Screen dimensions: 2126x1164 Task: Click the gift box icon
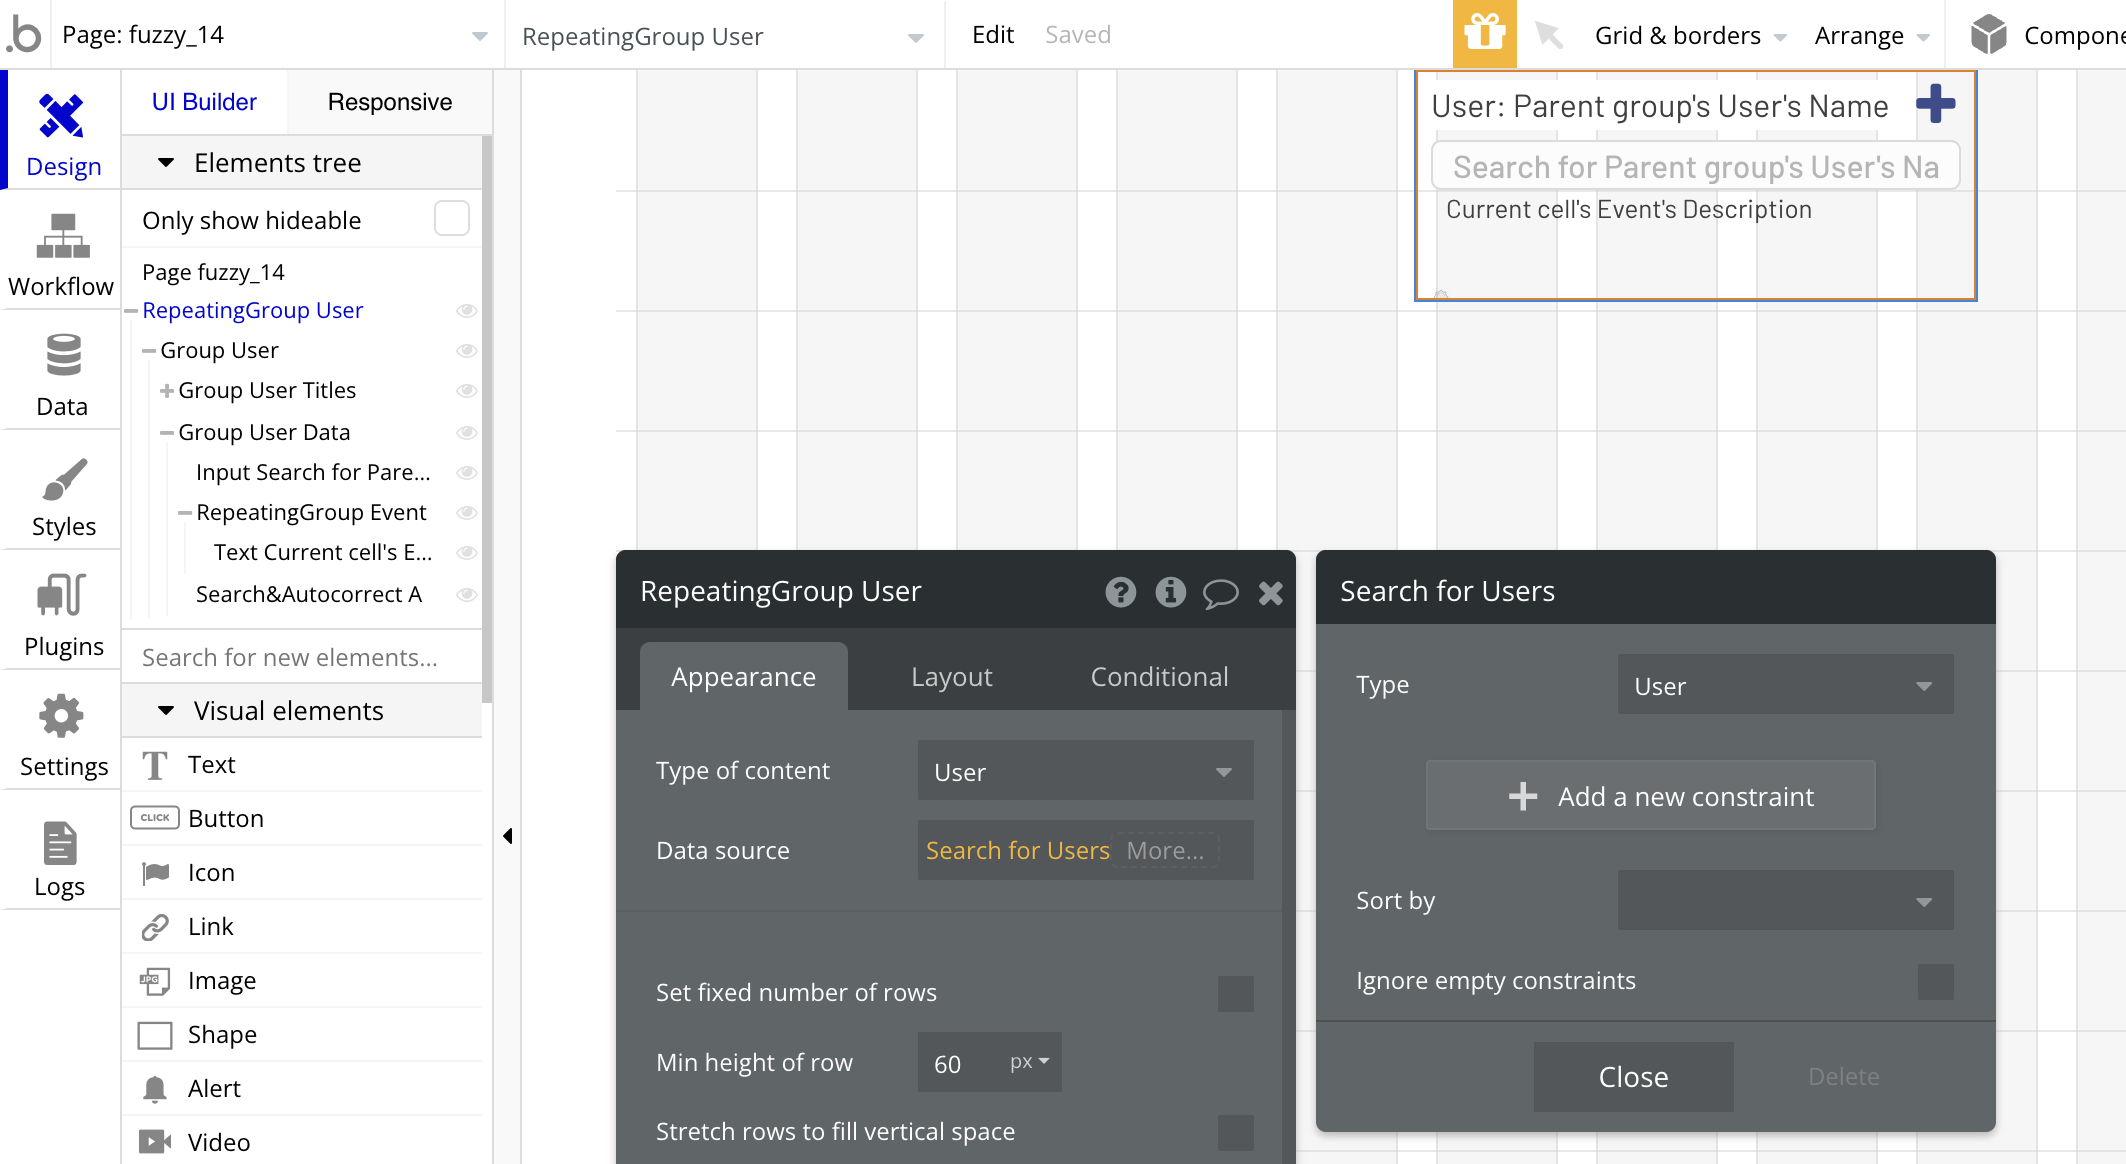[x=1484, y=34]
